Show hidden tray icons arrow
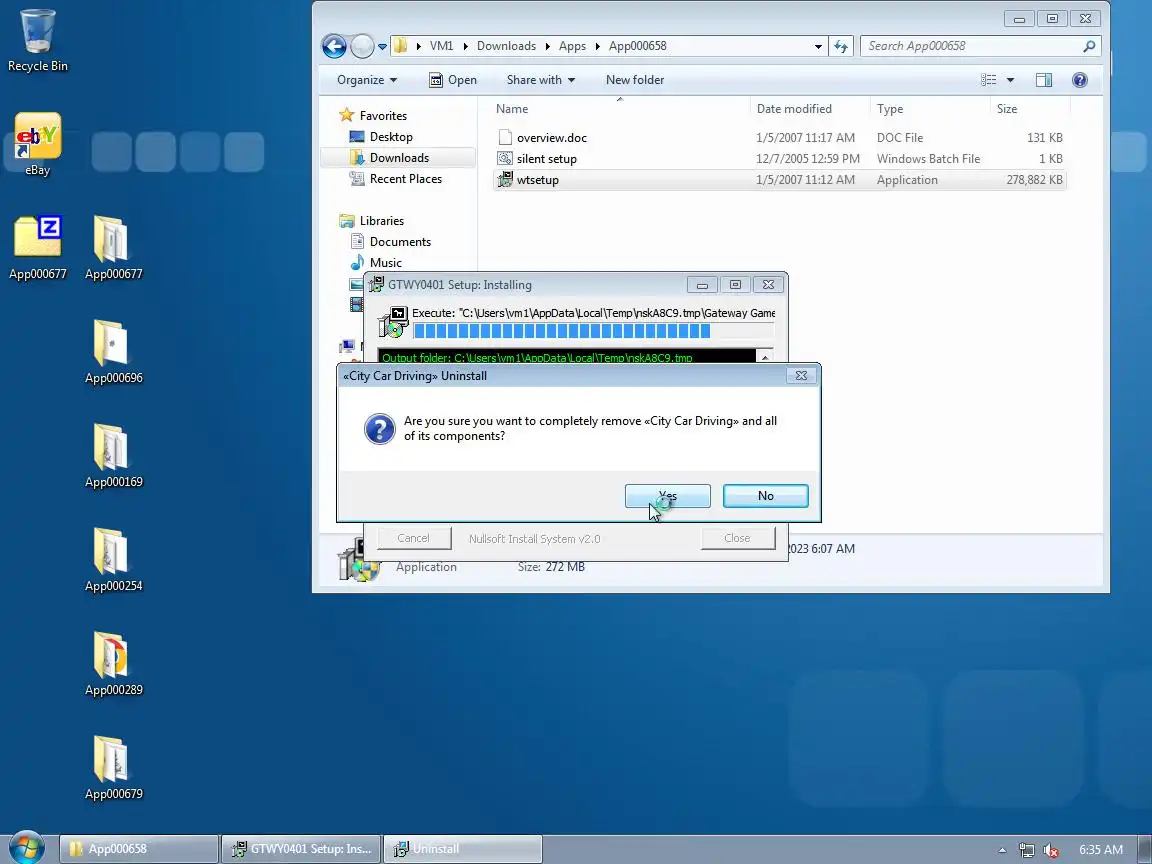Screen dimensions: 1152x864 coord(1002,850)
